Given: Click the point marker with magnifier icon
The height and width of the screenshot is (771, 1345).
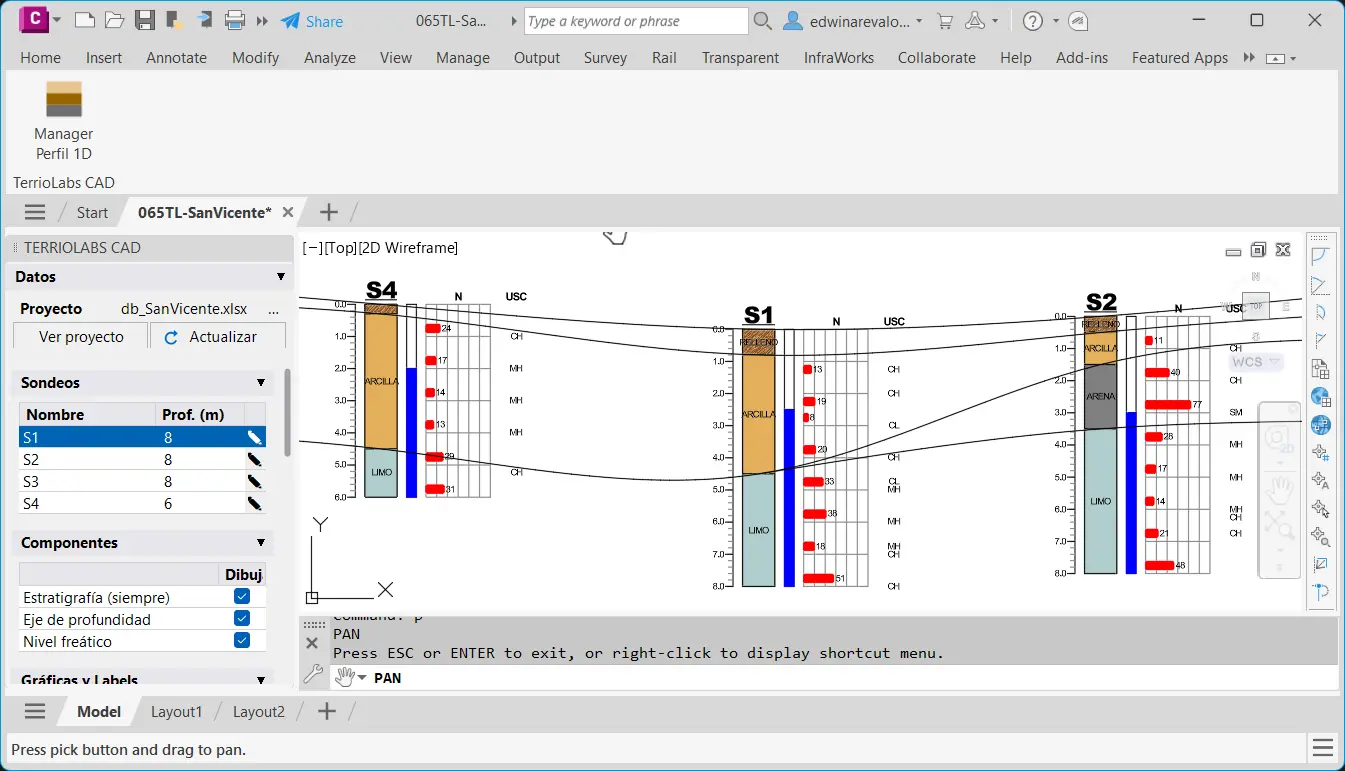Looking at the screenshot, I should (x=1320, y=537).
